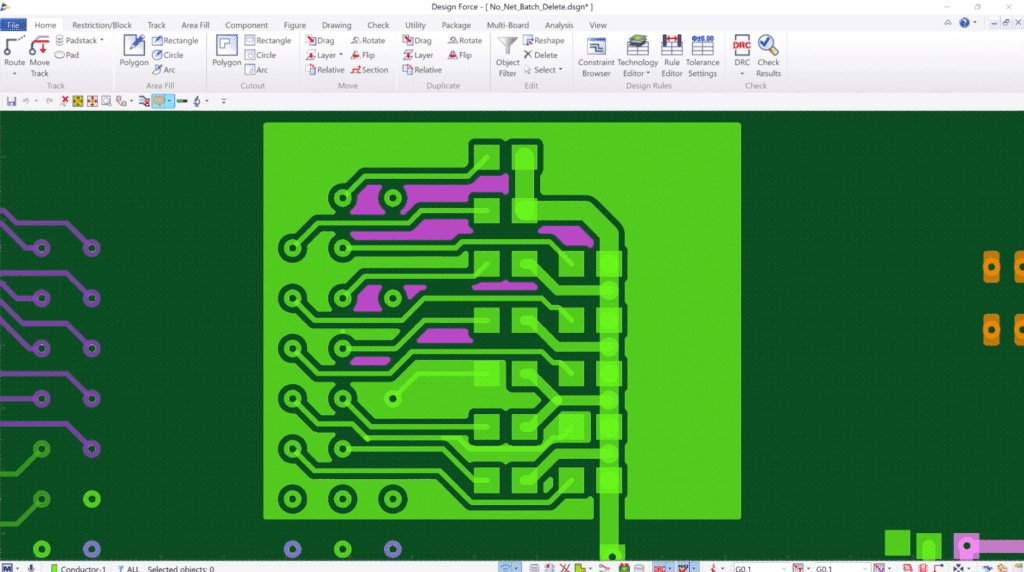Viewport: 1024px width, 572px height.
Task: Expand the DRC button dropdown arrow
Action: [742, 74]
